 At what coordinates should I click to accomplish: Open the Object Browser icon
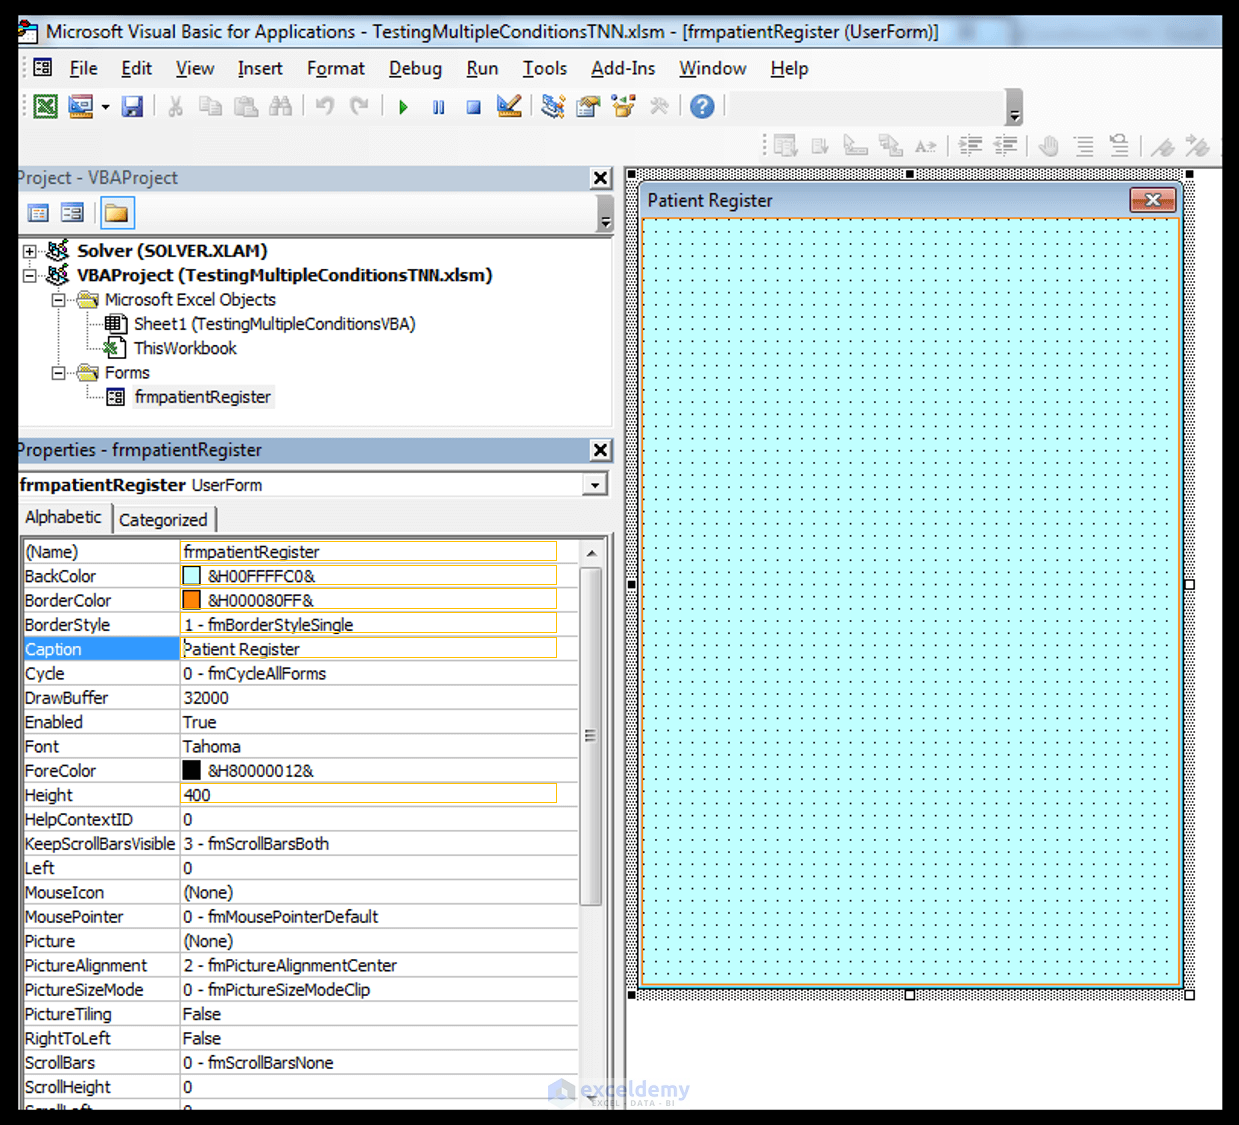(x=624, y=106)
